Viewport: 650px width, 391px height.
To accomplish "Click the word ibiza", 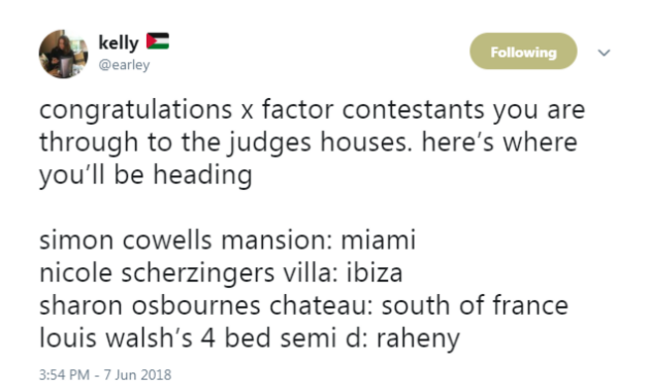I will coord(374,273).
